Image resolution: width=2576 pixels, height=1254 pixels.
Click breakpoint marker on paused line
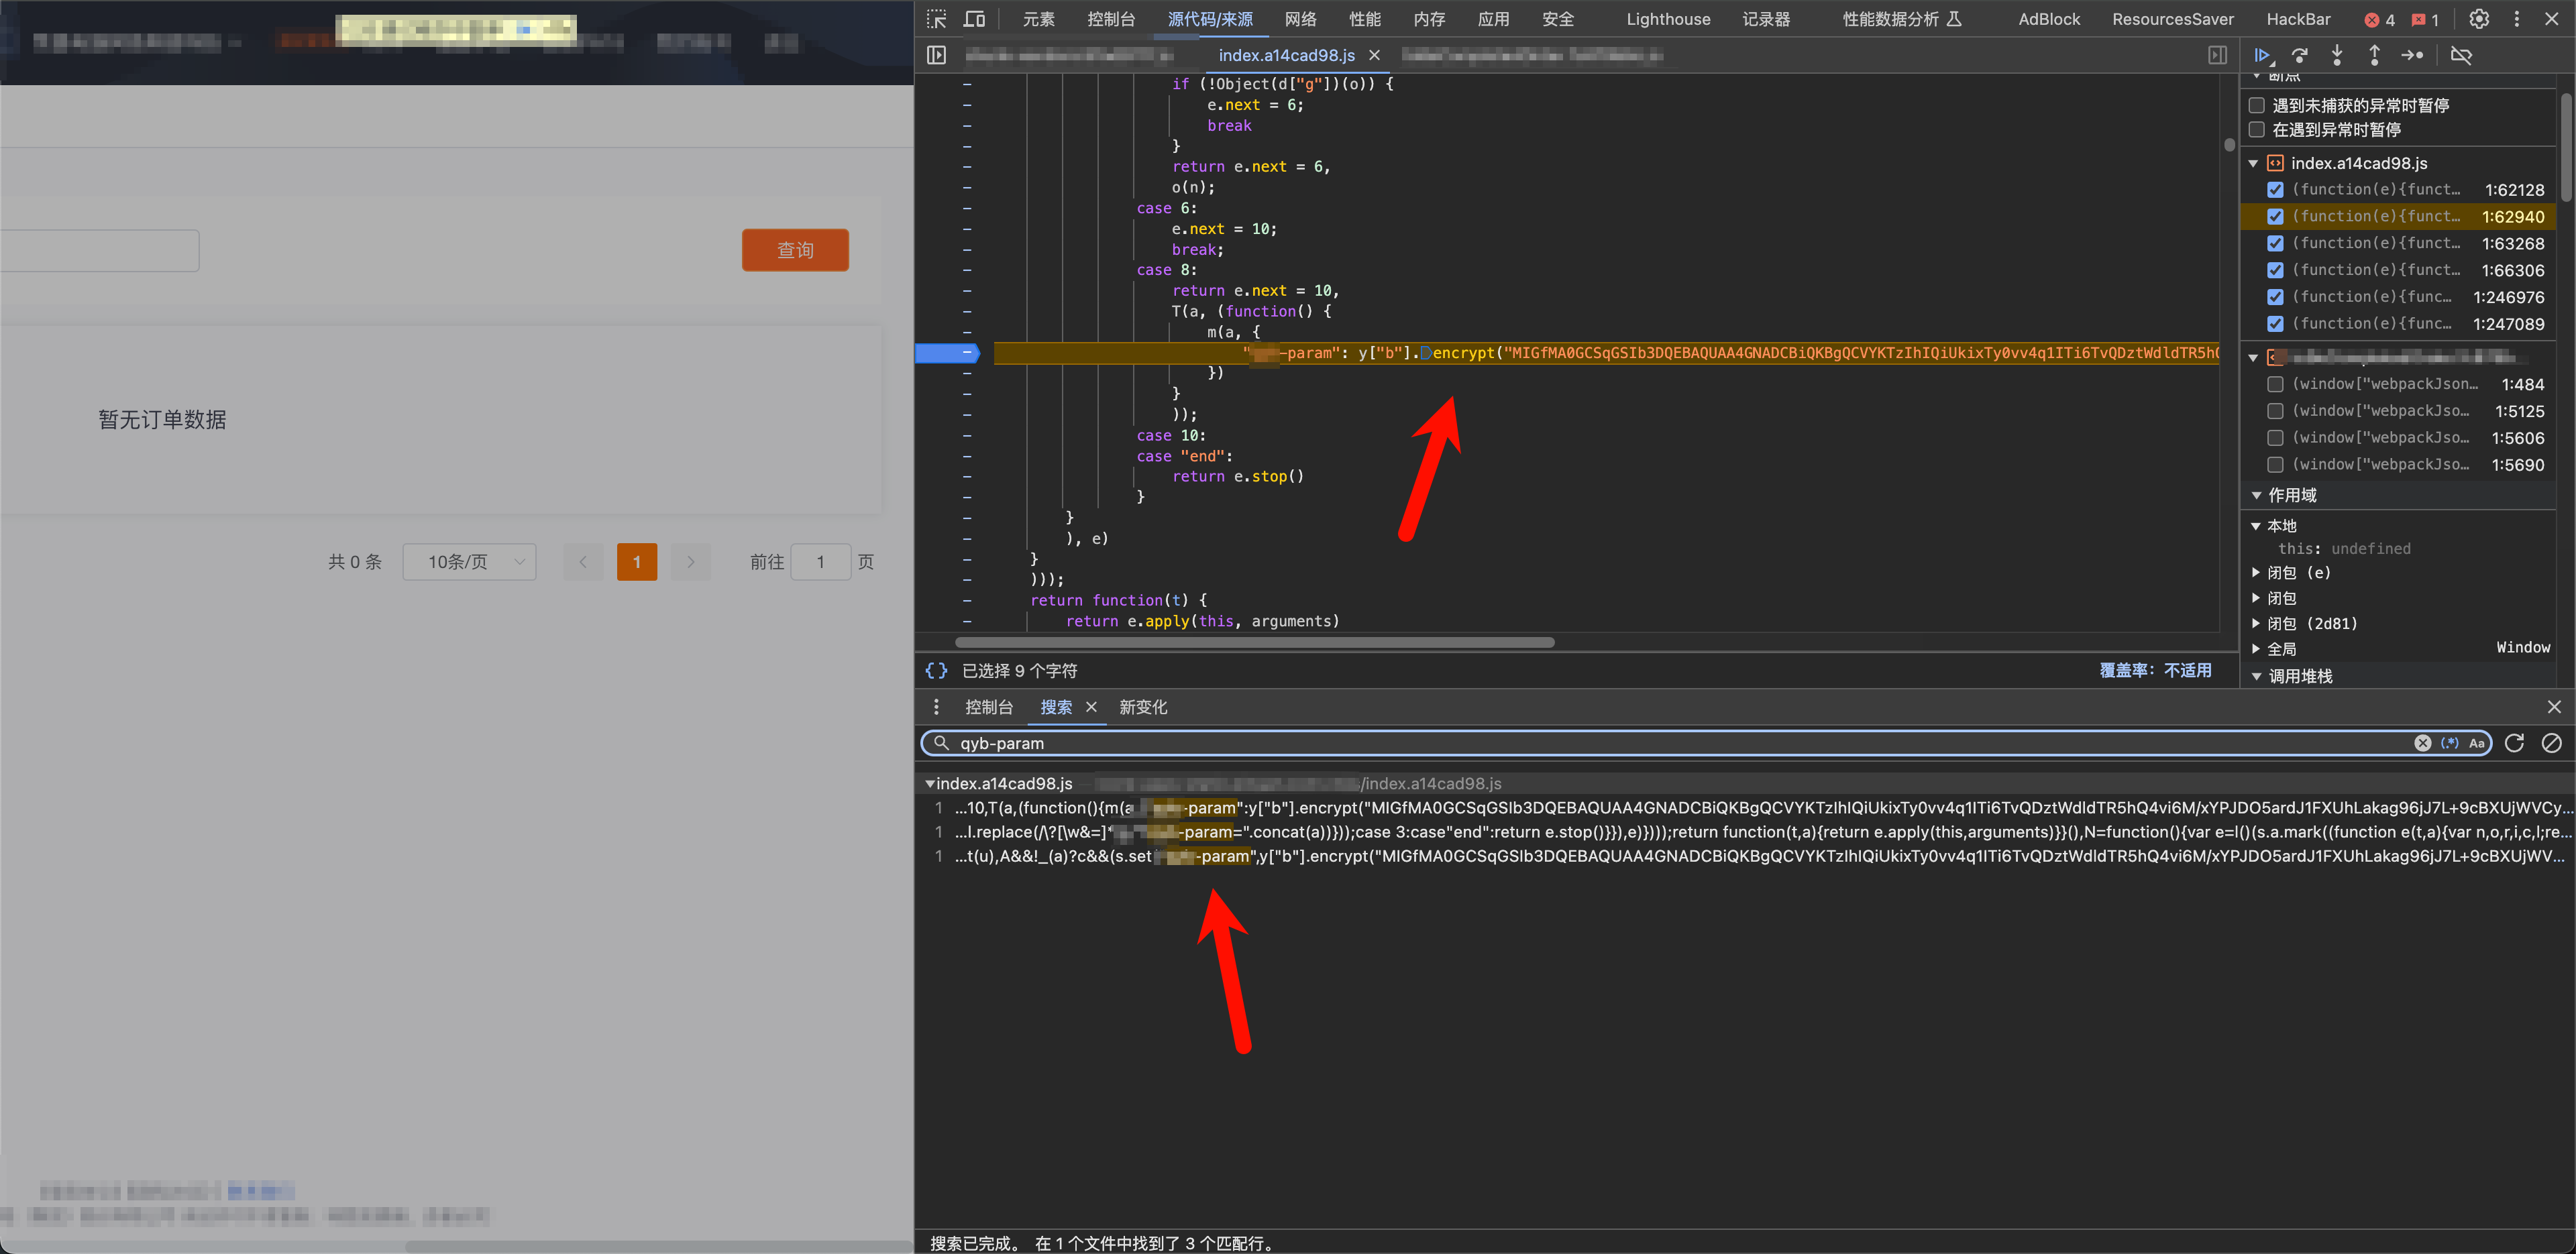pyautogui.click(x=947, y=353)
